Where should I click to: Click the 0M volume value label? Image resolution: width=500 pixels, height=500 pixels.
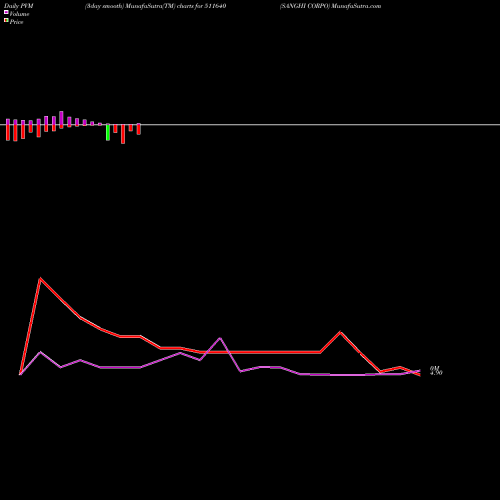435,368
